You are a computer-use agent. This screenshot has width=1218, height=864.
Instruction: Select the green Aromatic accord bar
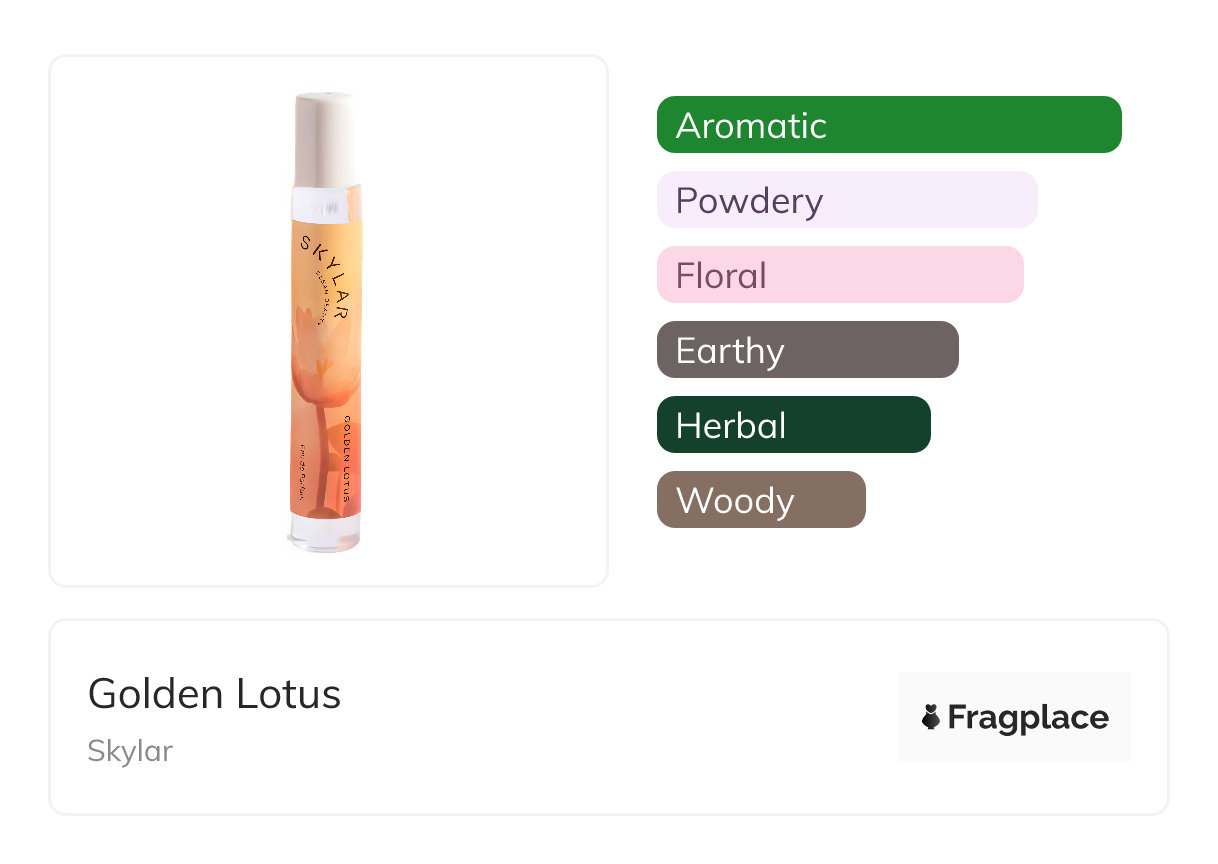click(x=889, y=125)
